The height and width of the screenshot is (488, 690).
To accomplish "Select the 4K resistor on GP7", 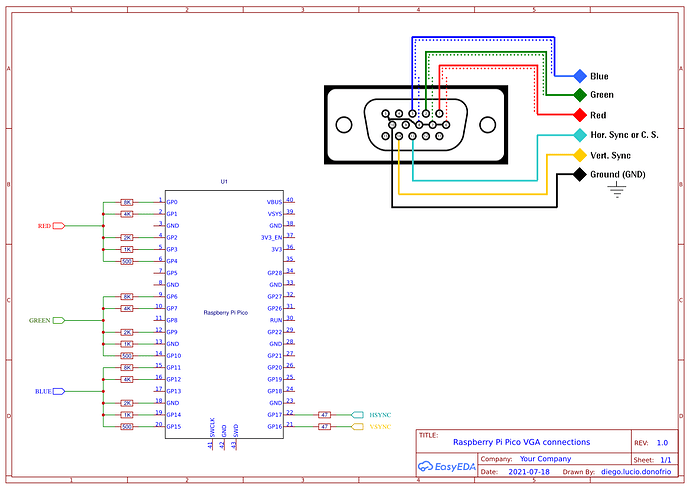I will pyautogui.click(x=127, y=308).
